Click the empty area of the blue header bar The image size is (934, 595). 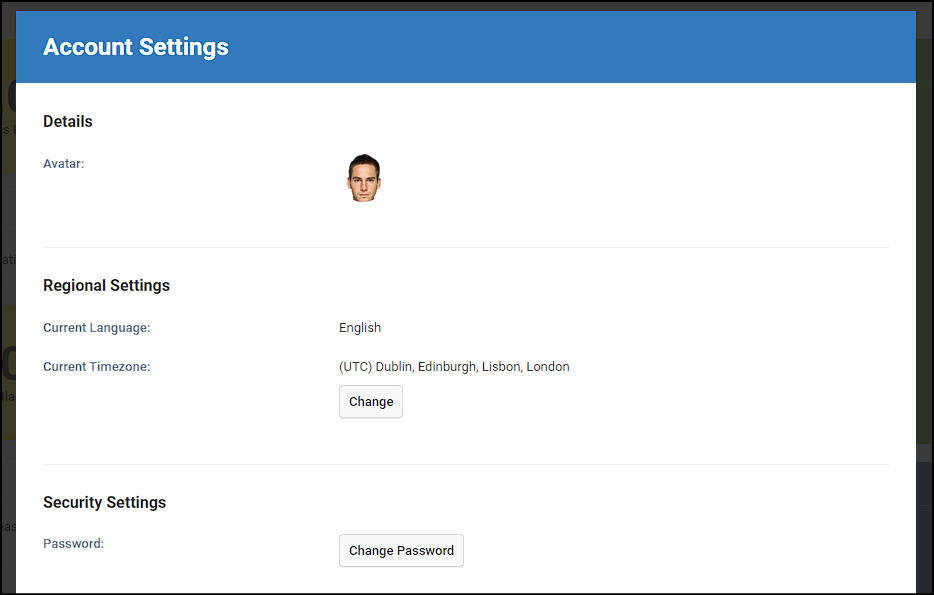[x=572, y=47]
